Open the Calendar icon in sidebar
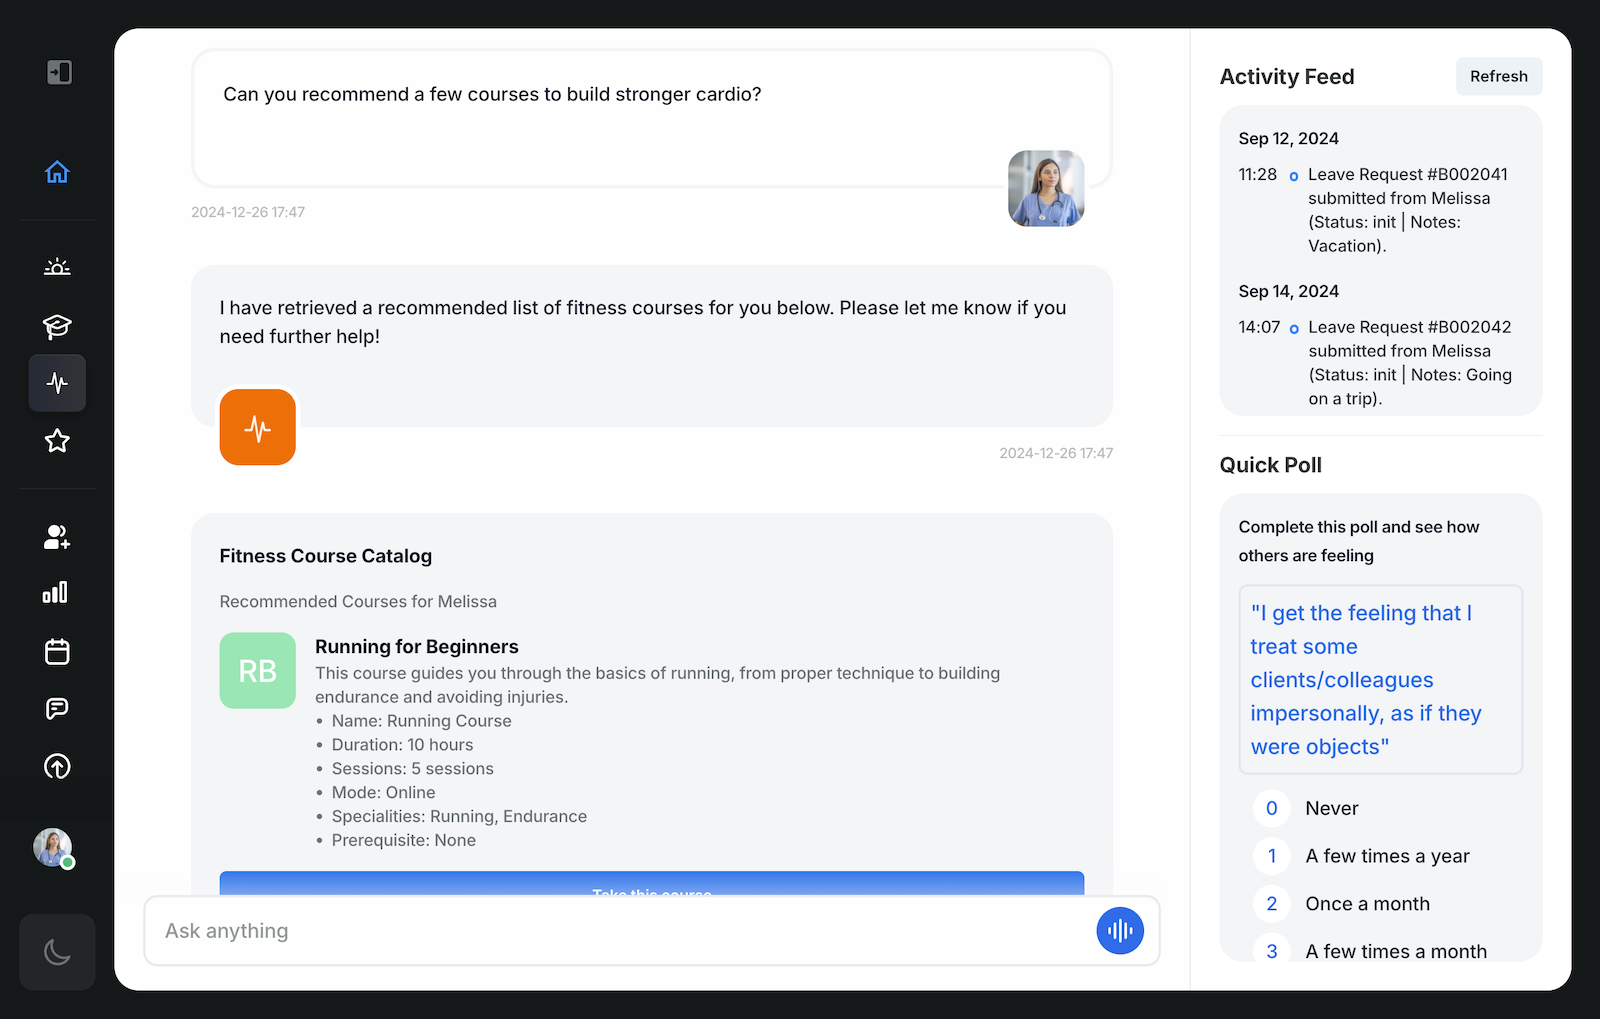The image size is (1600, 1019). coord(57,650)
